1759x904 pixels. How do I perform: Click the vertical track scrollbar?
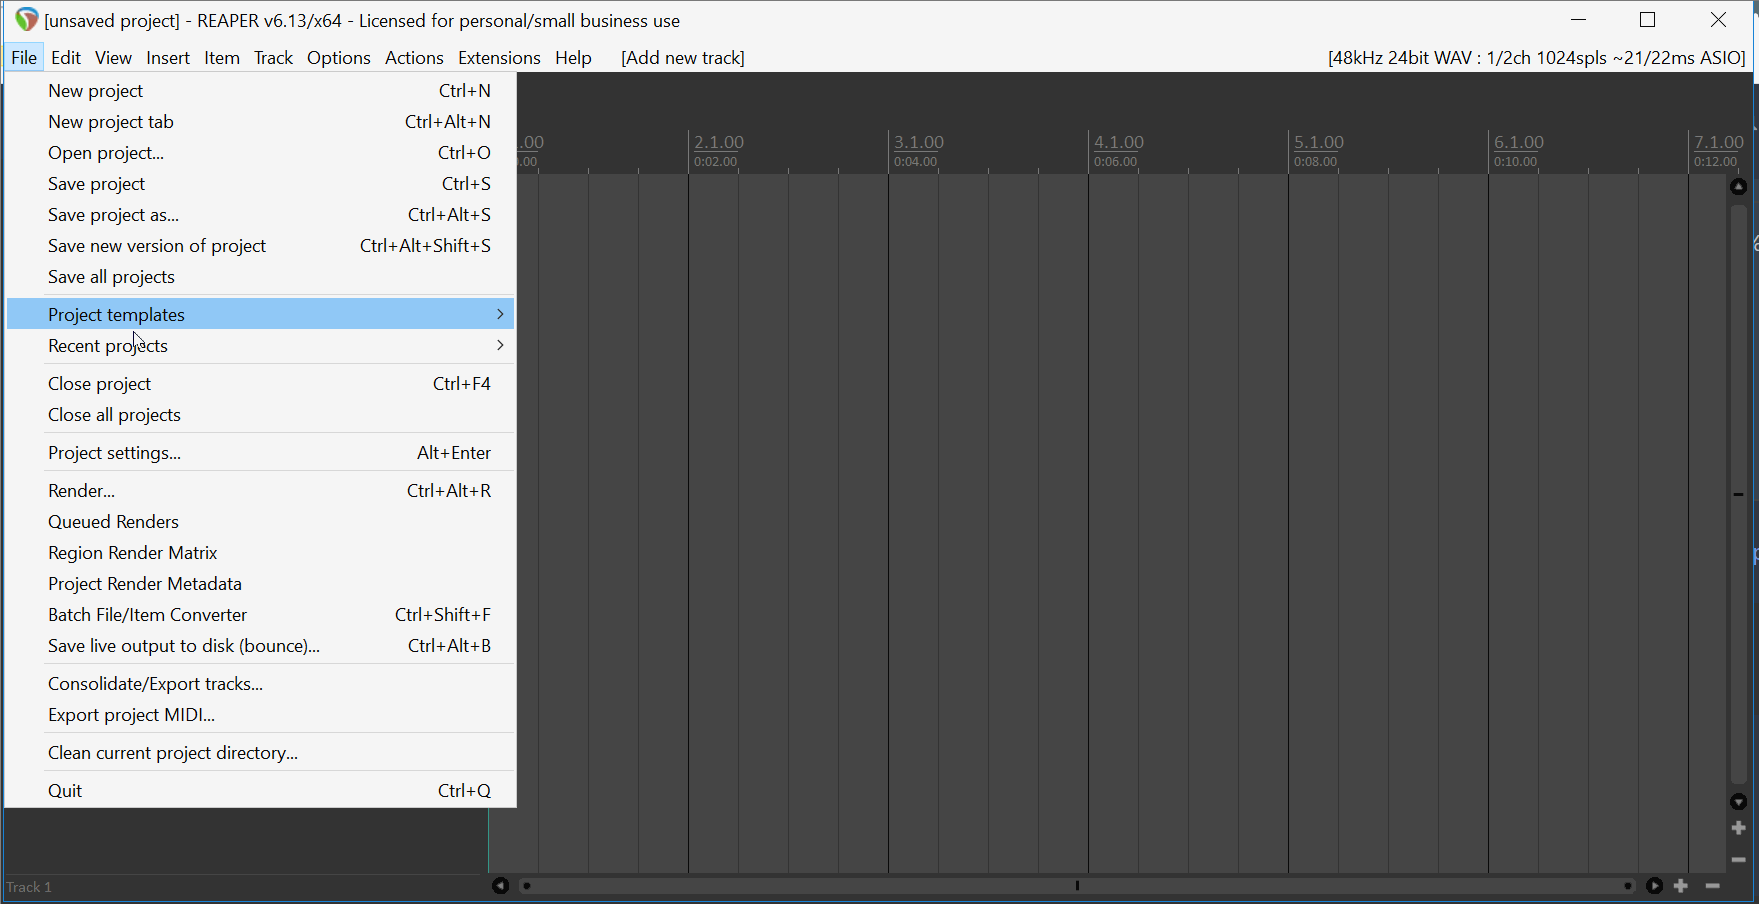tap(1739, 494)
